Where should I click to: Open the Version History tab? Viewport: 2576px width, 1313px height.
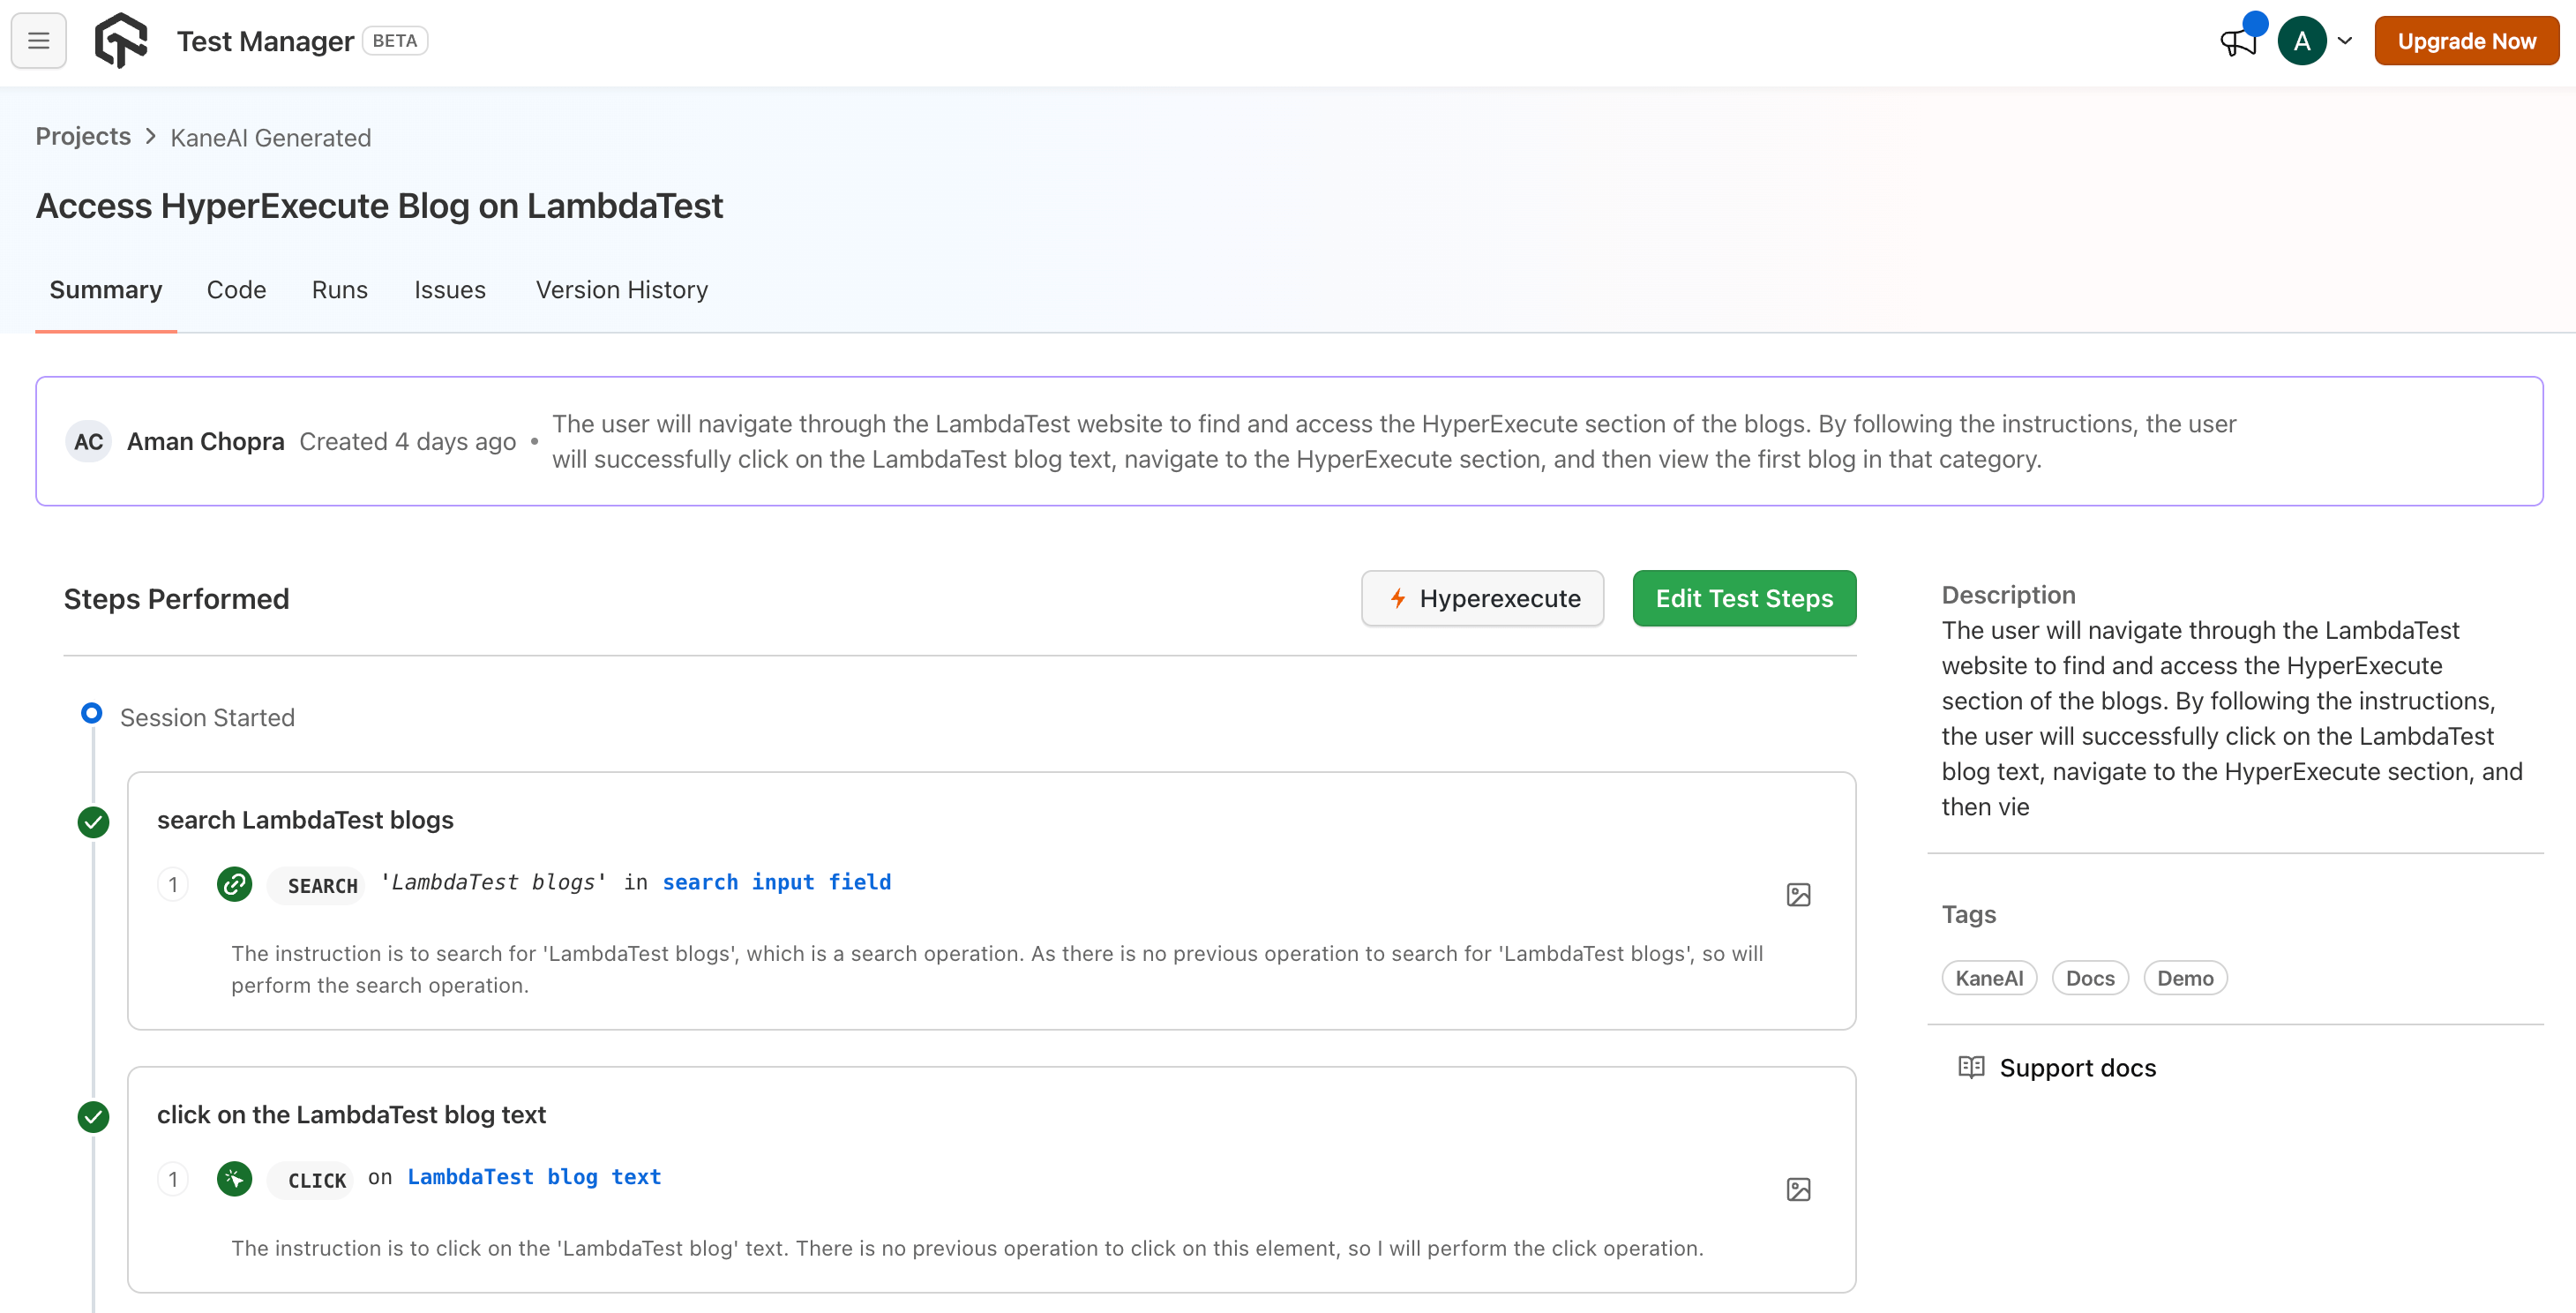[x=621, y=290]
